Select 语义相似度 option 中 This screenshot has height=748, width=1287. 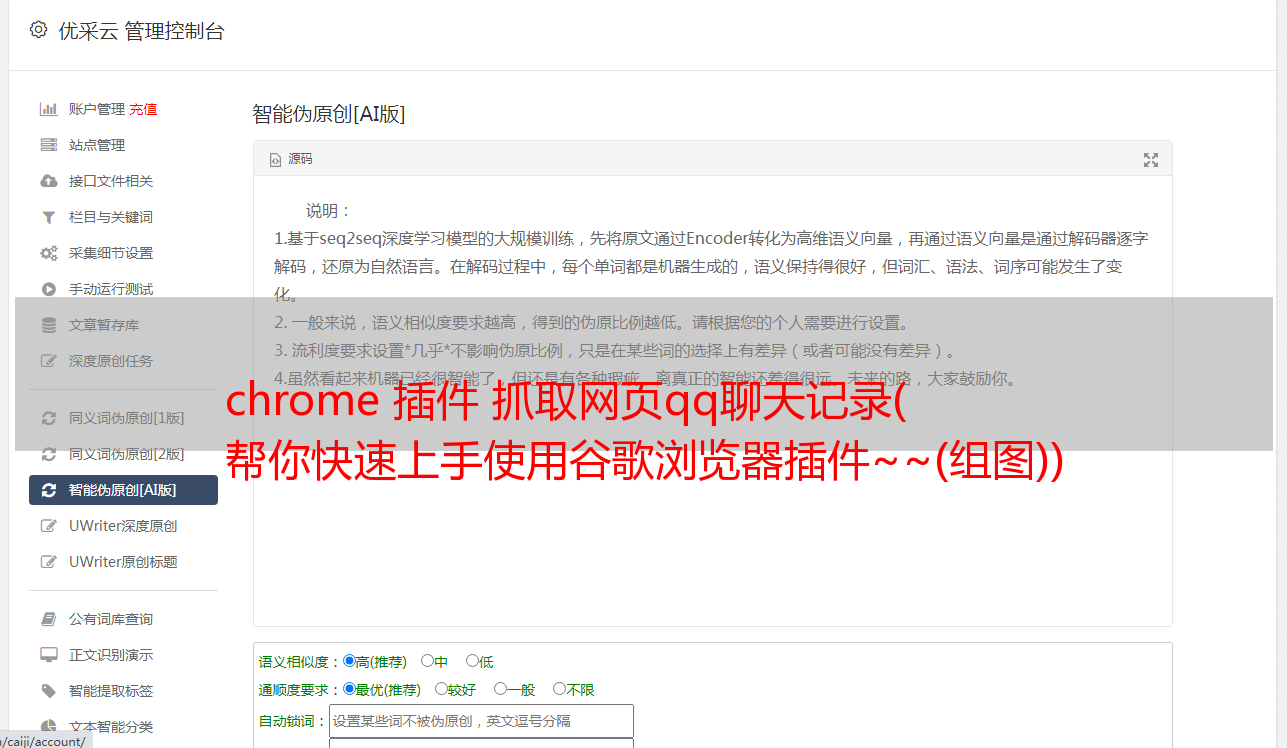tap(427, 661)
